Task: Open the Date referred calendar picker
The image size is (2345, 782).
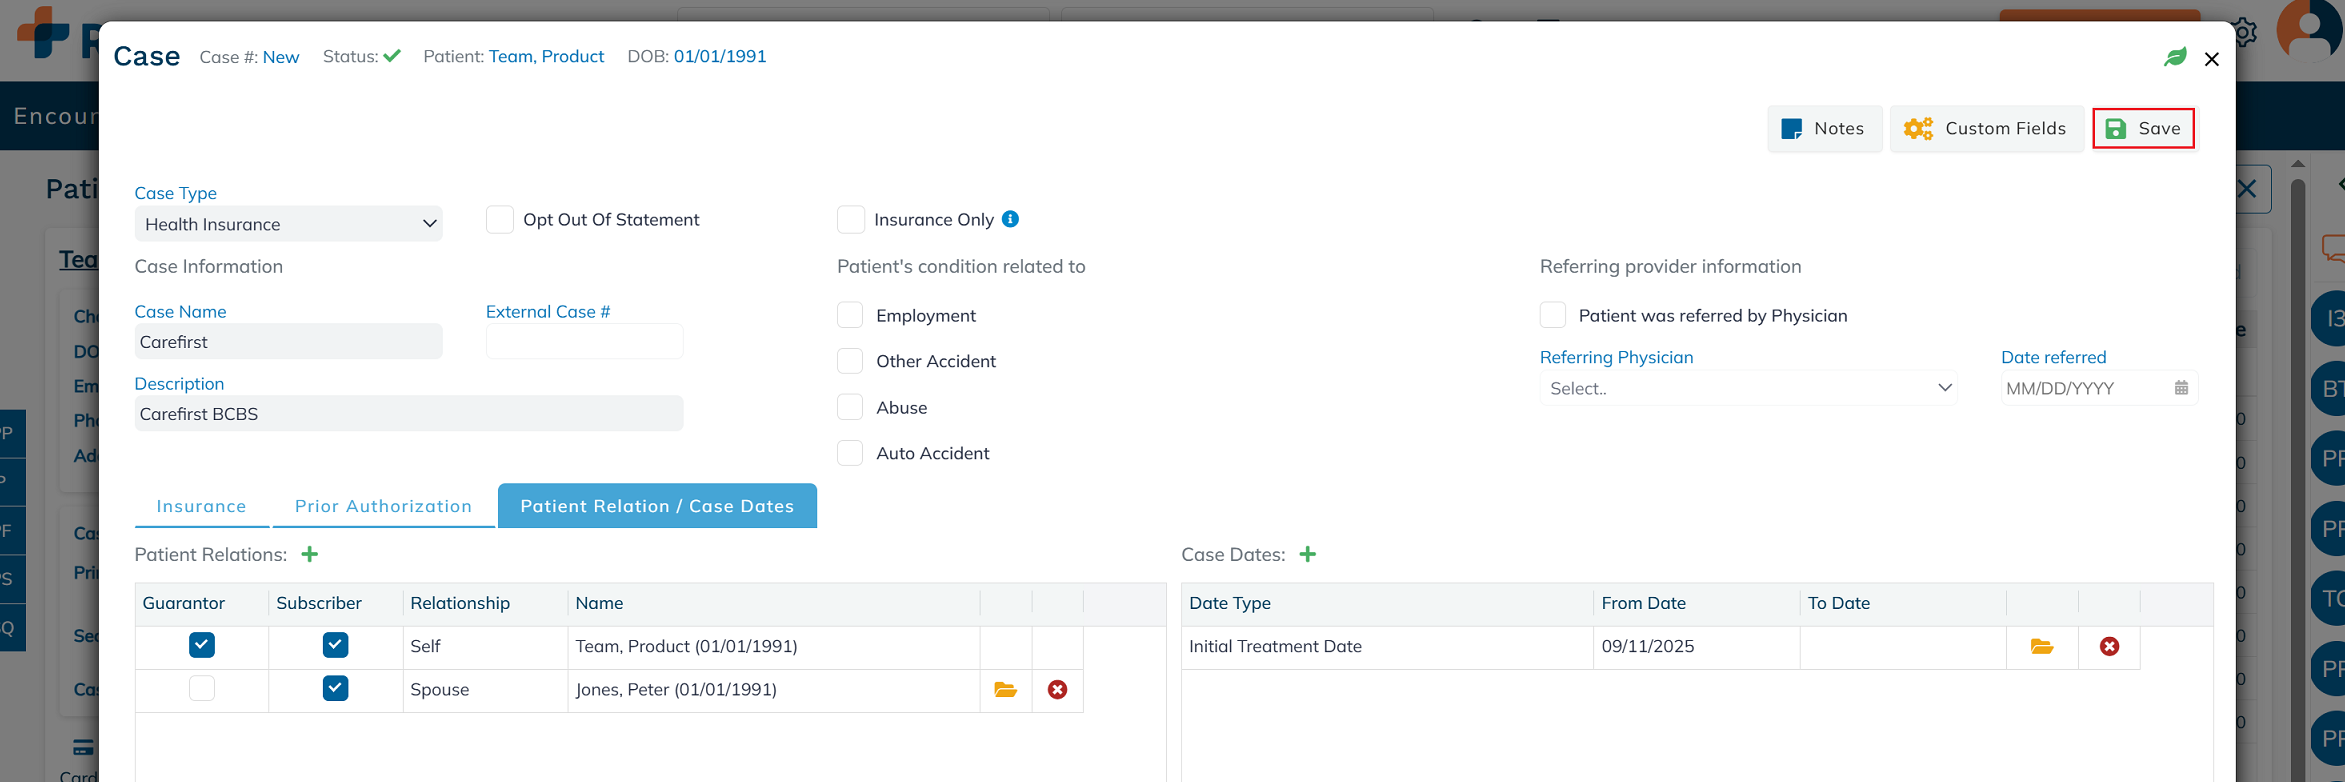Action: 2181,388
